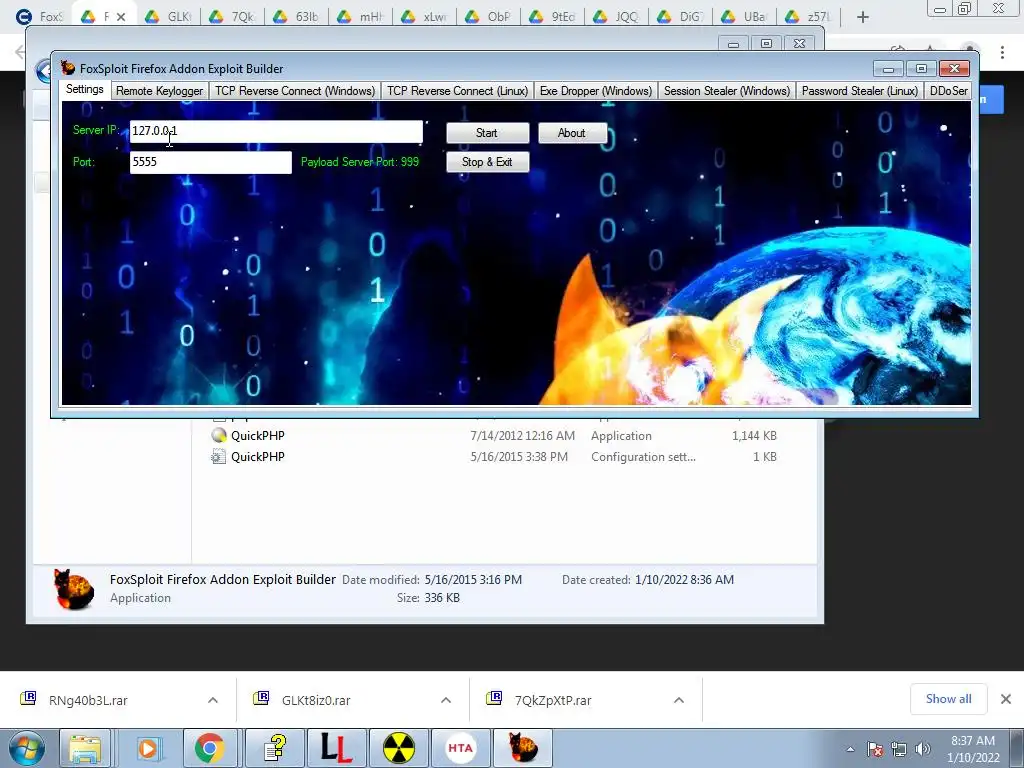Switch to the z57 browser tab
Screen dimensions: 1024x768
coord(808,17)
